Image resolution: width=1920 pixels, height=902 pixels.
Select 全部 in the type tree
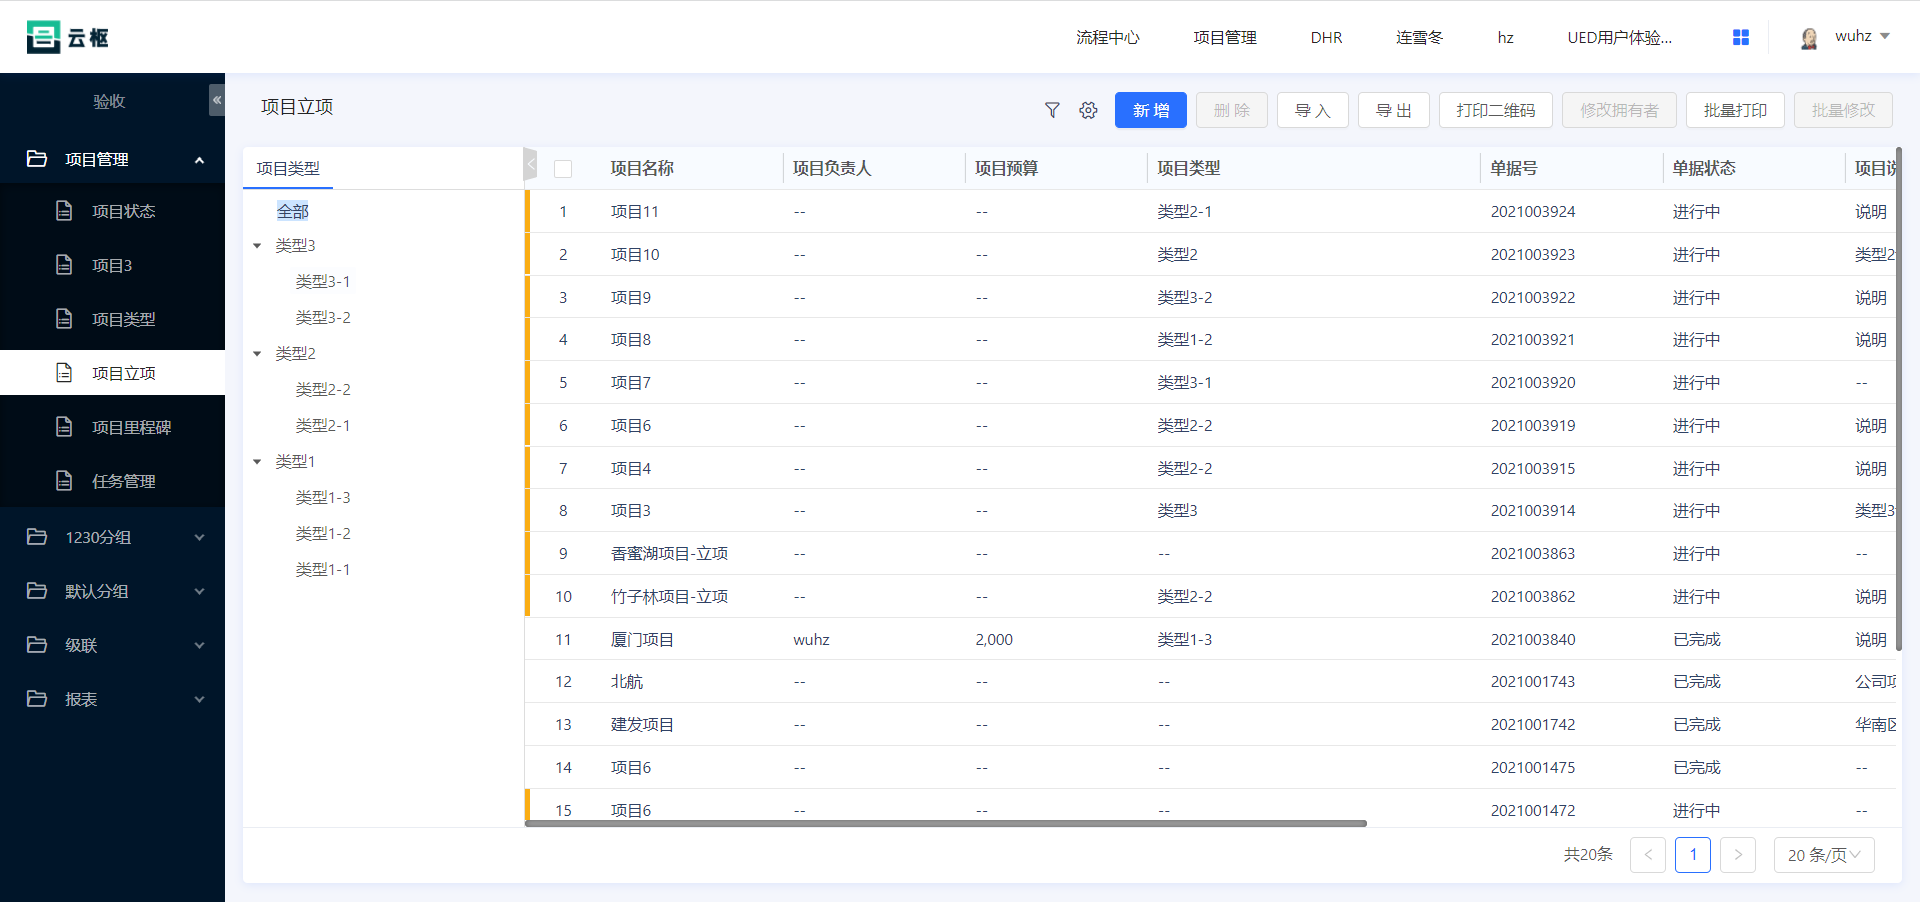[293, 211]
